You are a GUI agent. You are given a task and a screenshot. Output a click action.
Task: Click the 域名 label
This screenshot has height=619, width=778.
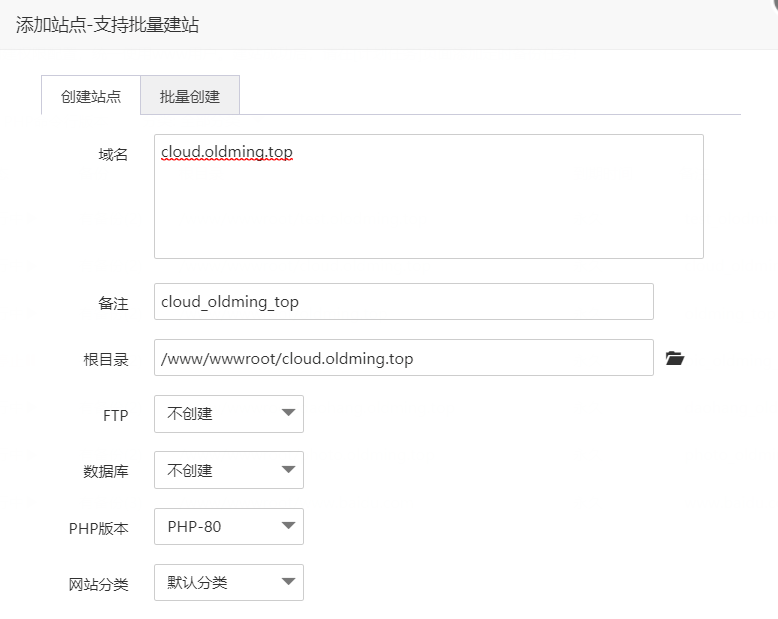coord(113,154)
